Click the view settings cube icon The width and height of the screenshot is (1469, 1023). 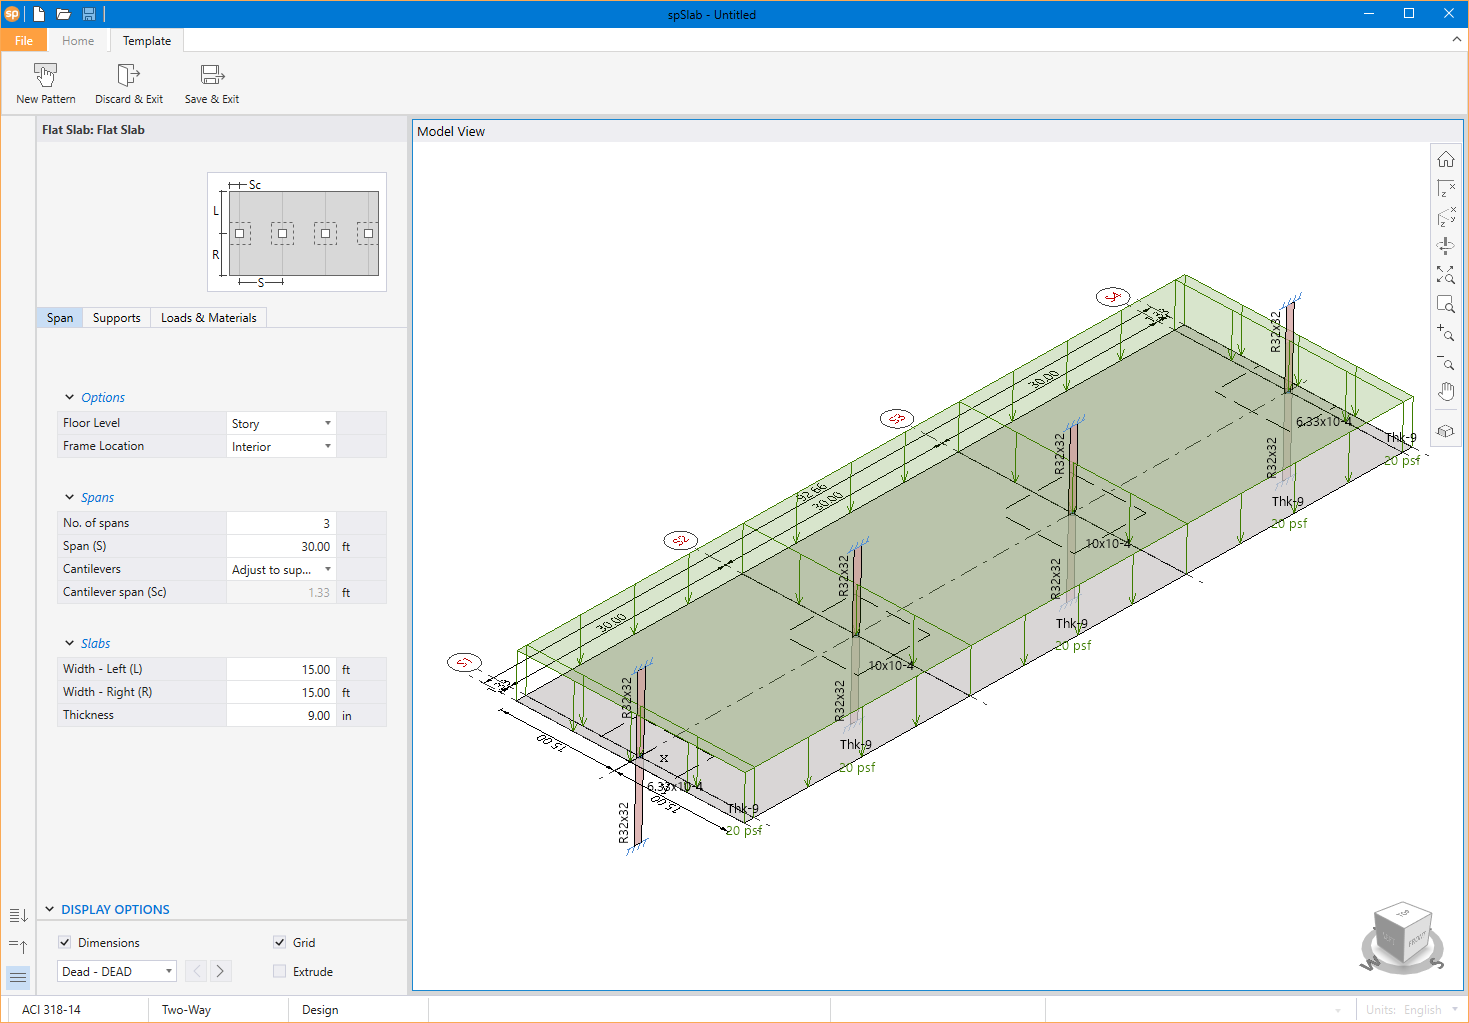[1446, 431]
